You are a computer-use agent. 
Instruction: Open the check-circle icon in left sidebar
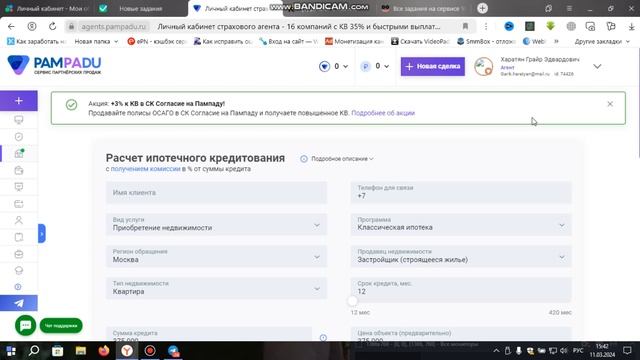tap(19, 137)
